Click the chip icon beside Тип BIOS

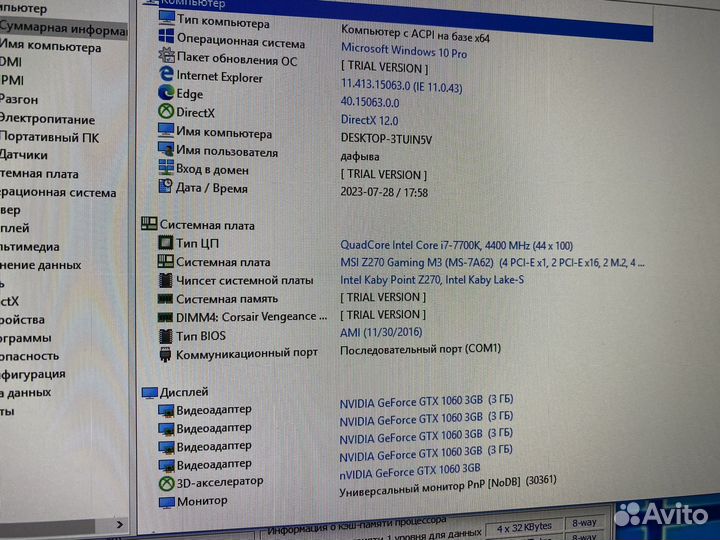tap(165, 336)
